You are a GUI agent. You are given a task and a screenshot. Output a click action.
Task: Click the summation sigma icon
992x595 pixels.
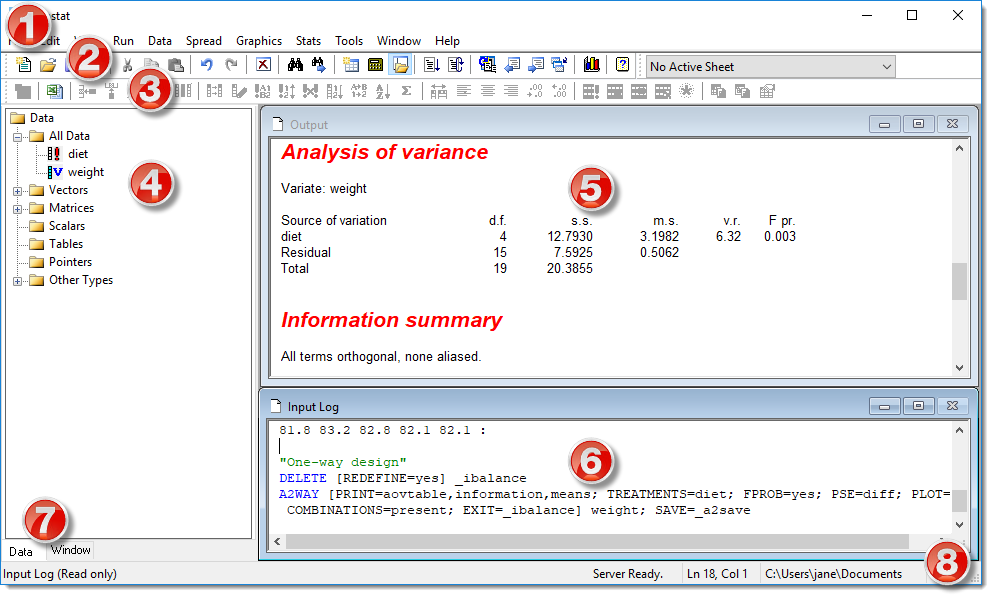point(405,91)
